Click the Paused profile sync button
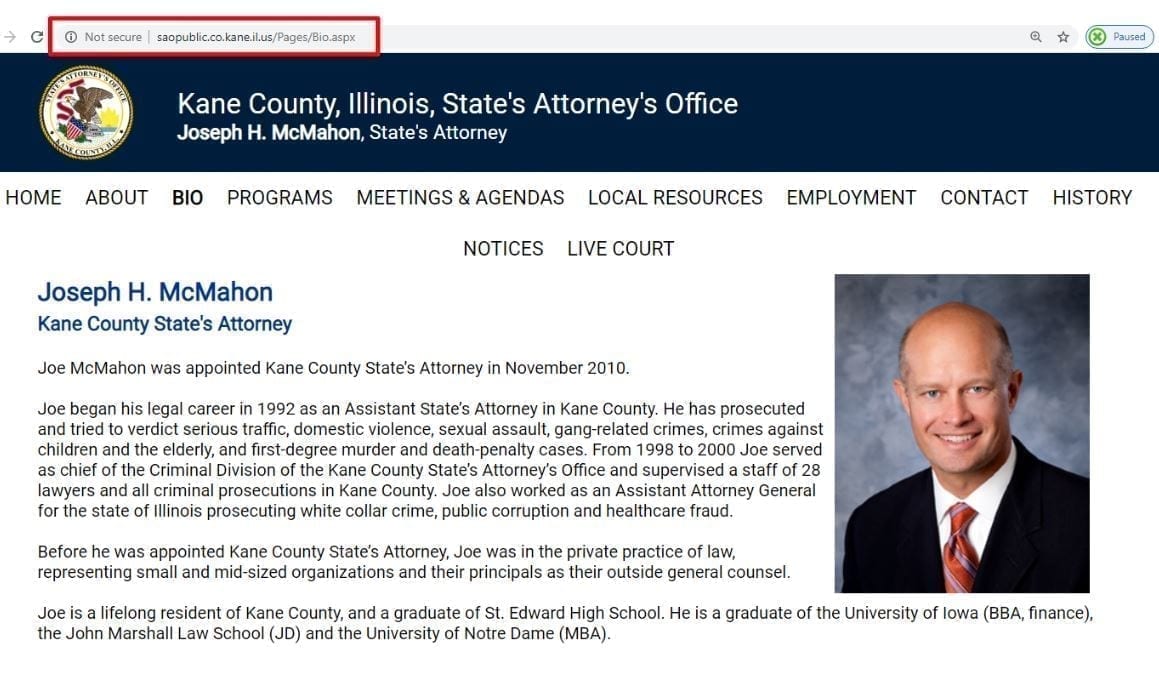The height and width of the screenshot is (693, 1159). 1119,37
